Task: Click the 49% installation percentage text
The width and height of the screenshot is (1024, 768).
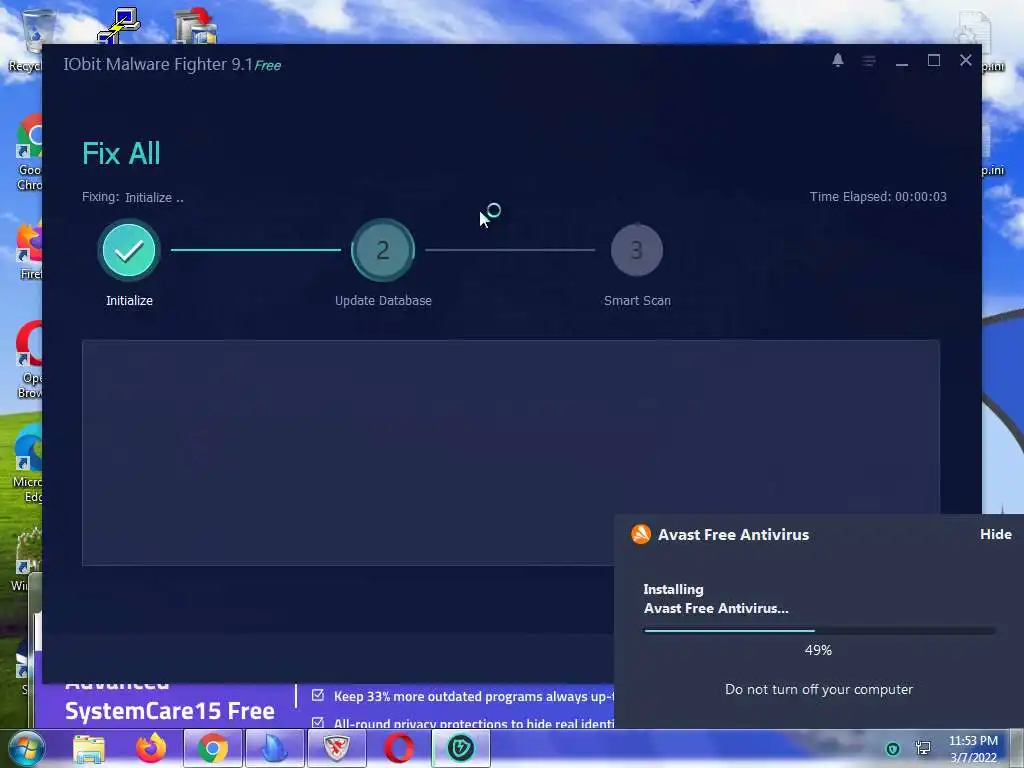Action: point(818,650)
